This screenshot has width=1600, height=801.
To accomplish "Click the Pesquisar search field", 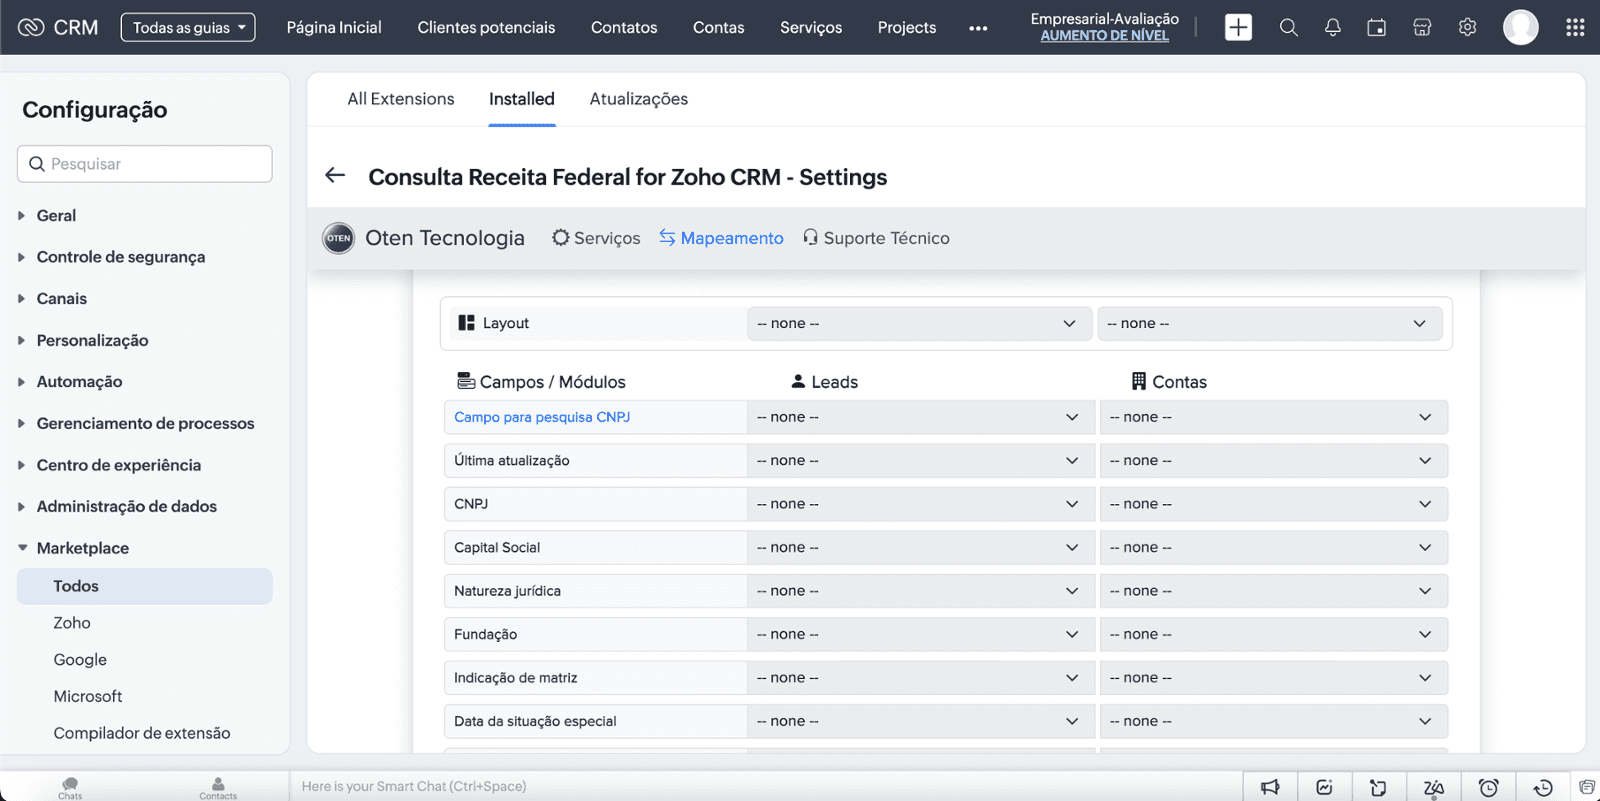I will [145, 164].
